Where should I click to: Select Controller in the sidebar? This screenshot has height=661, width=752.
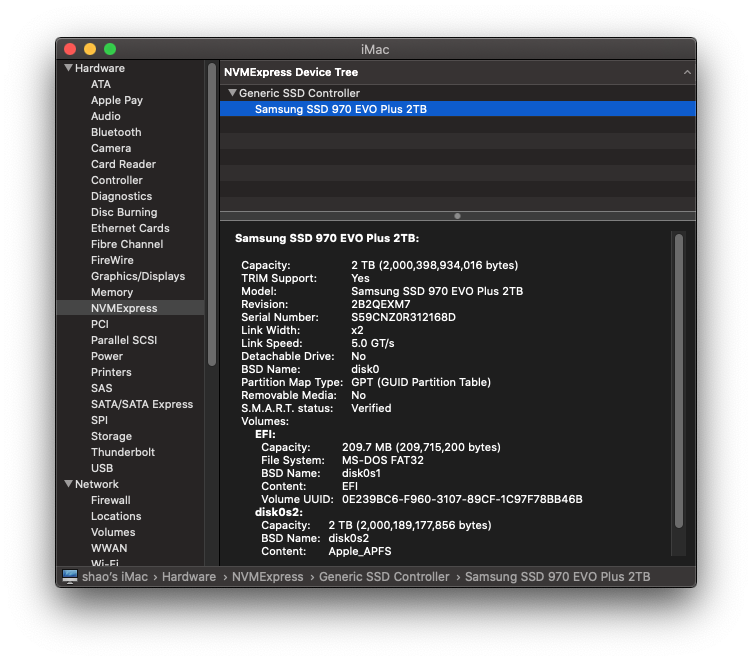pyautogui.click(x=117, y=180)
